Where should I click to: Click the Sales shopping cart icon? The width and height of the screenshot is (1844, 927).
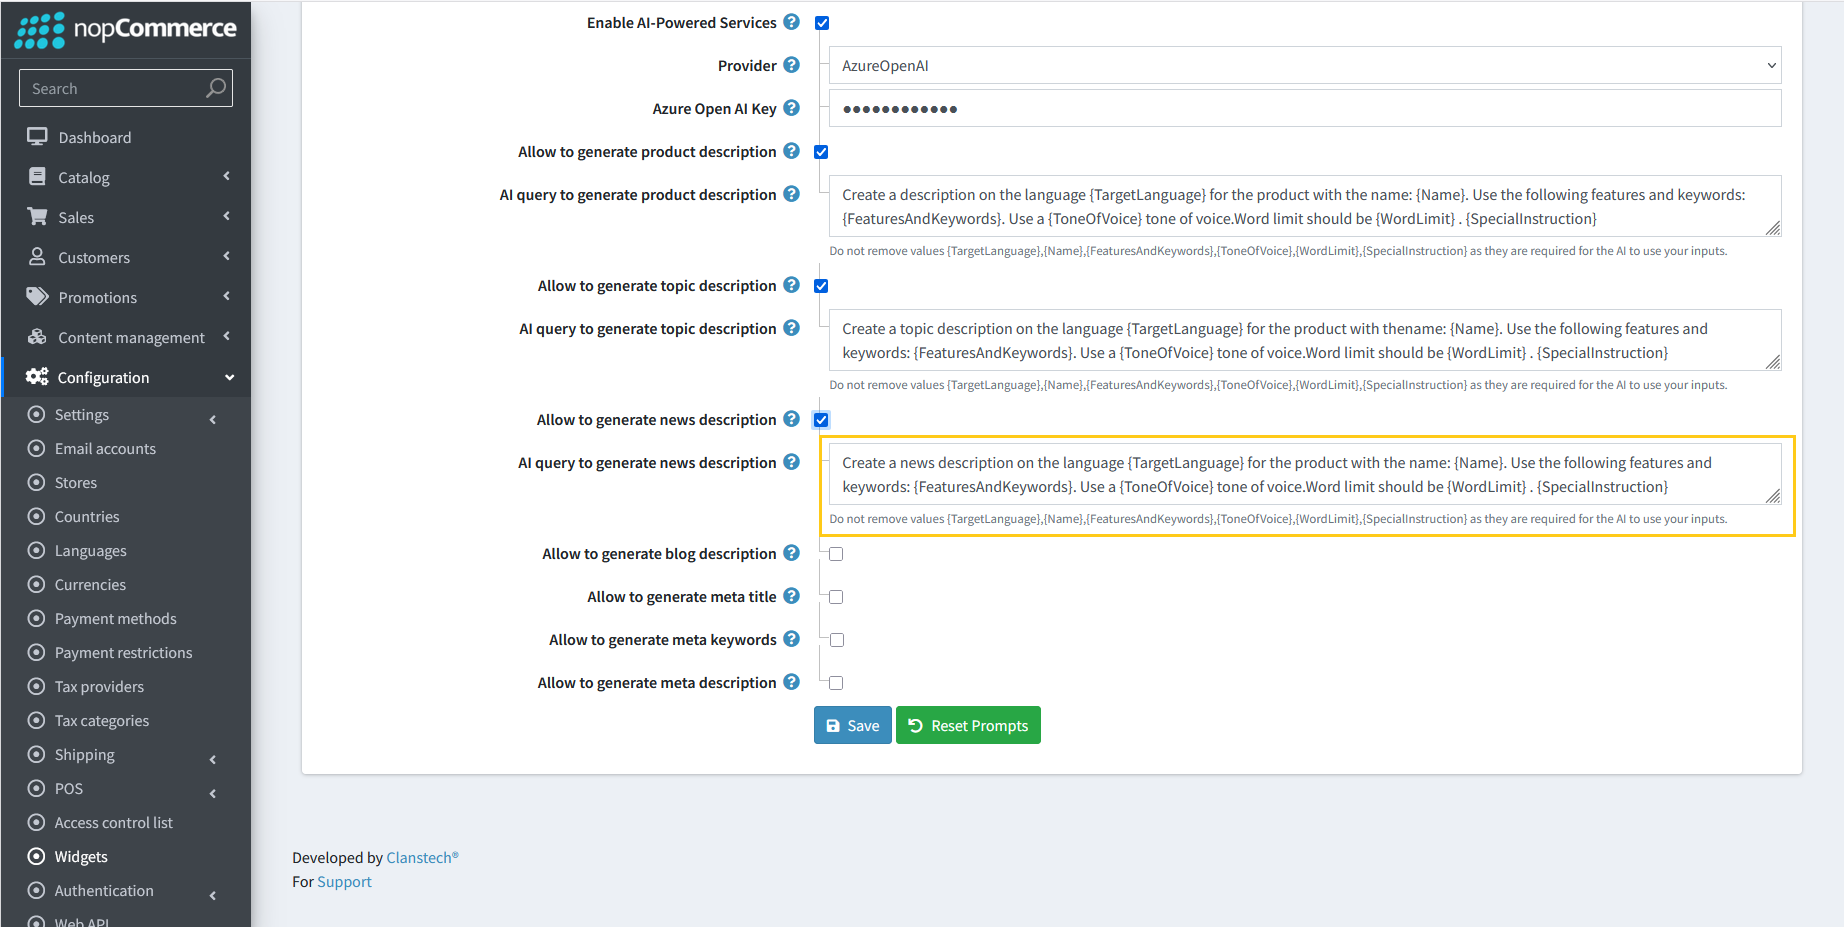(x=37, y=216)
